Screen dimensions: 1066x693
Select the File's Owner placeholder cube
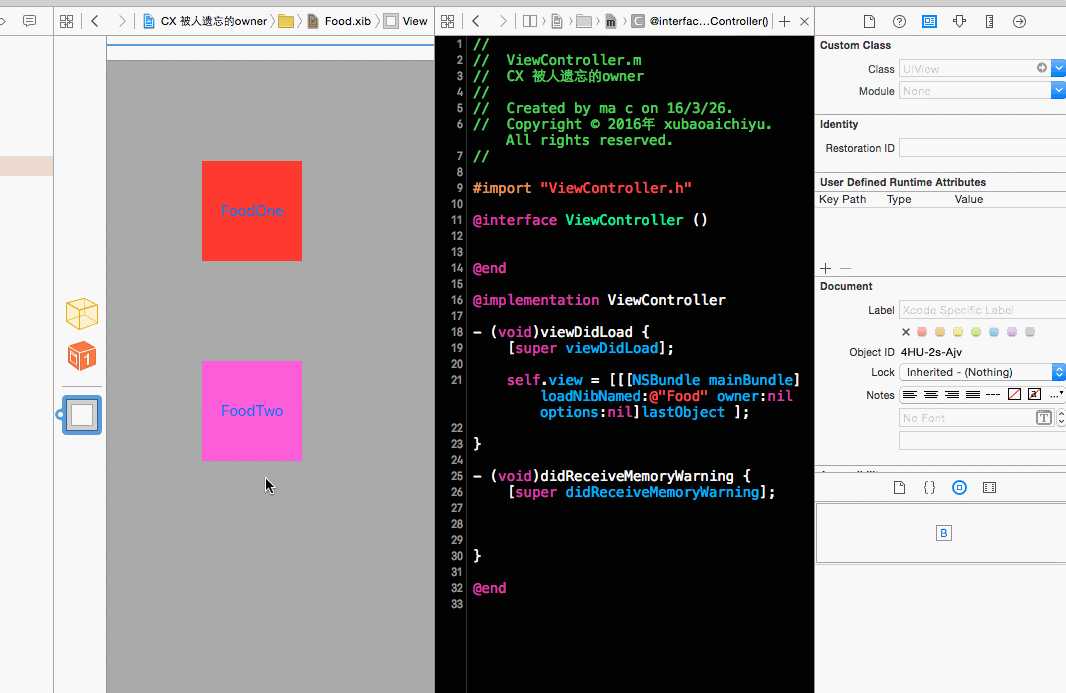(82, 314)
